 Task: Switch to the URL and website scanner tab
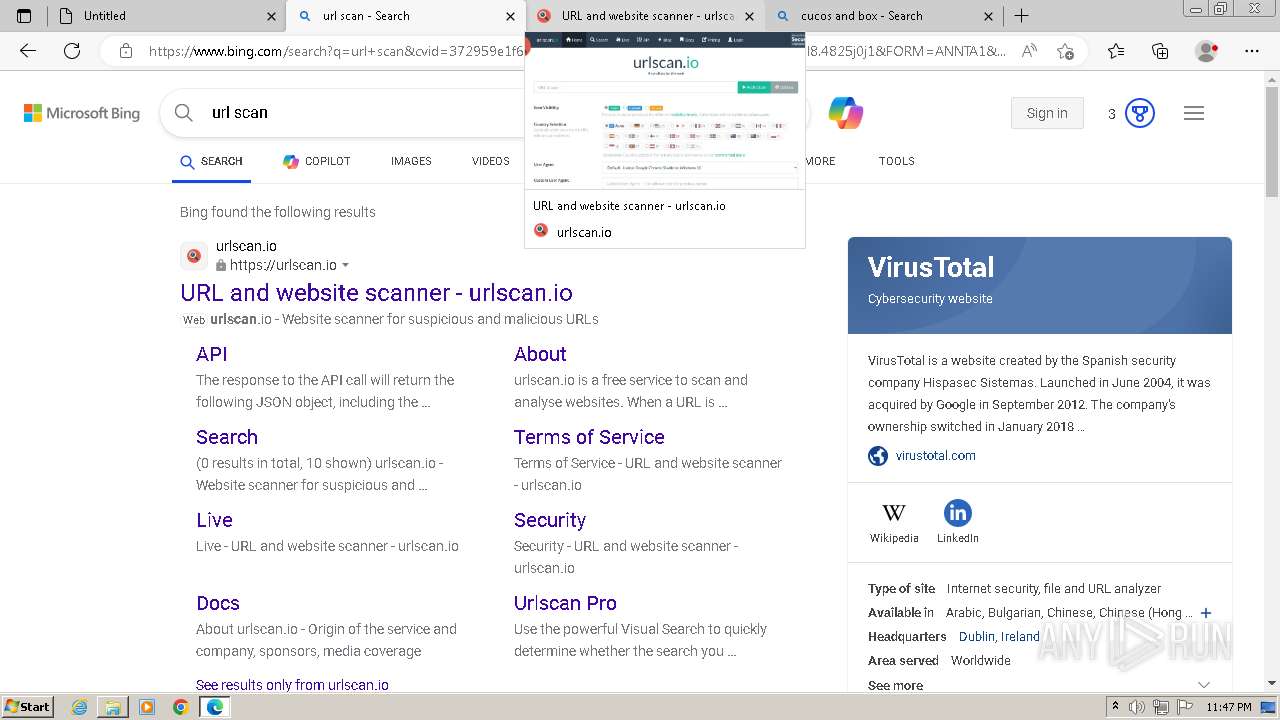pos(645,16)
